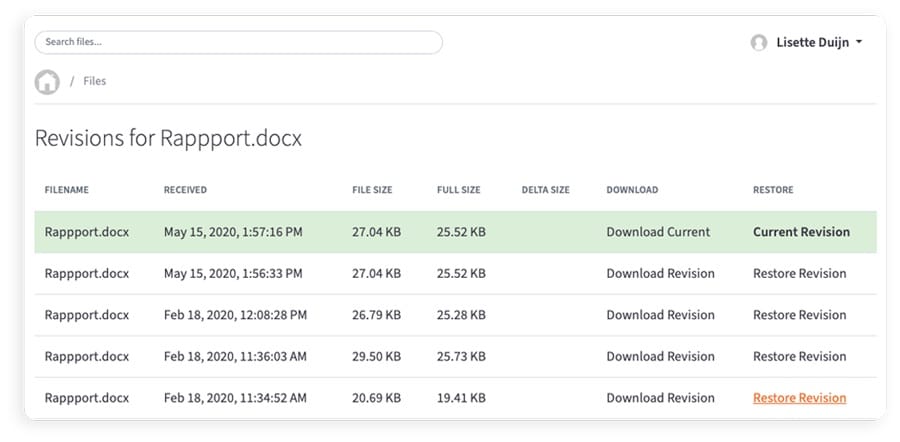Click the user avatar icon
The width and height of the screenshot is (900, 442).
click(759, 42)
